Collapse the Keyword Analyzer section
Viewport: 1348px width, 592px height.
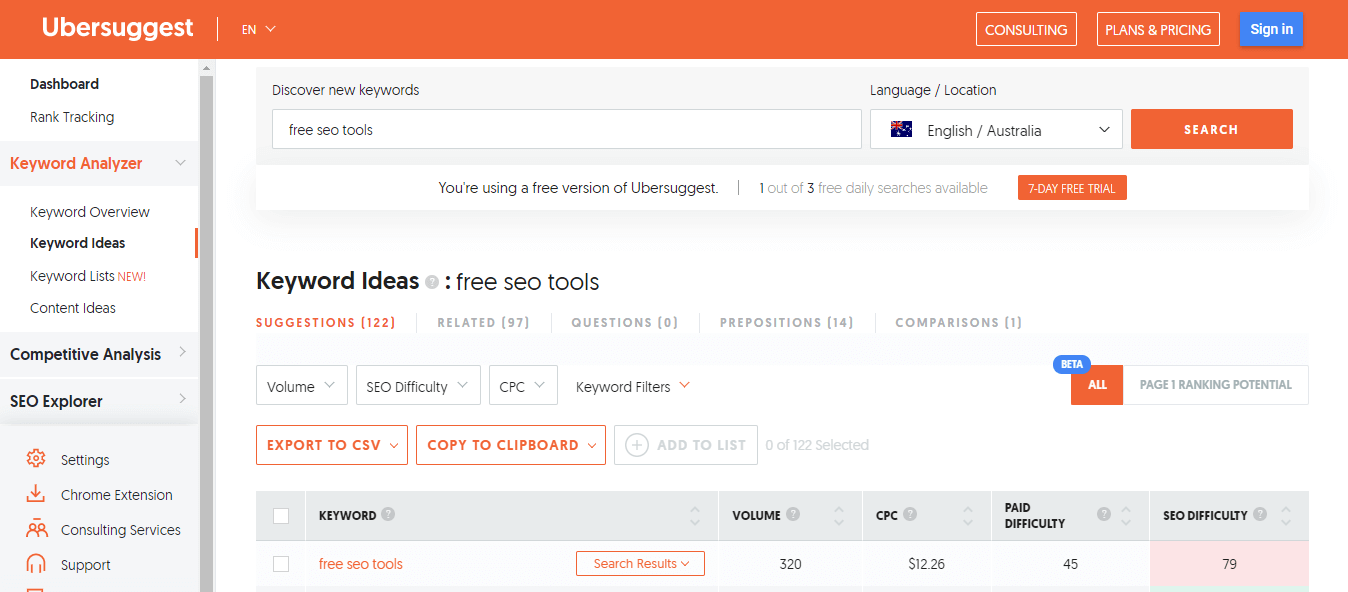coord(180,163)
